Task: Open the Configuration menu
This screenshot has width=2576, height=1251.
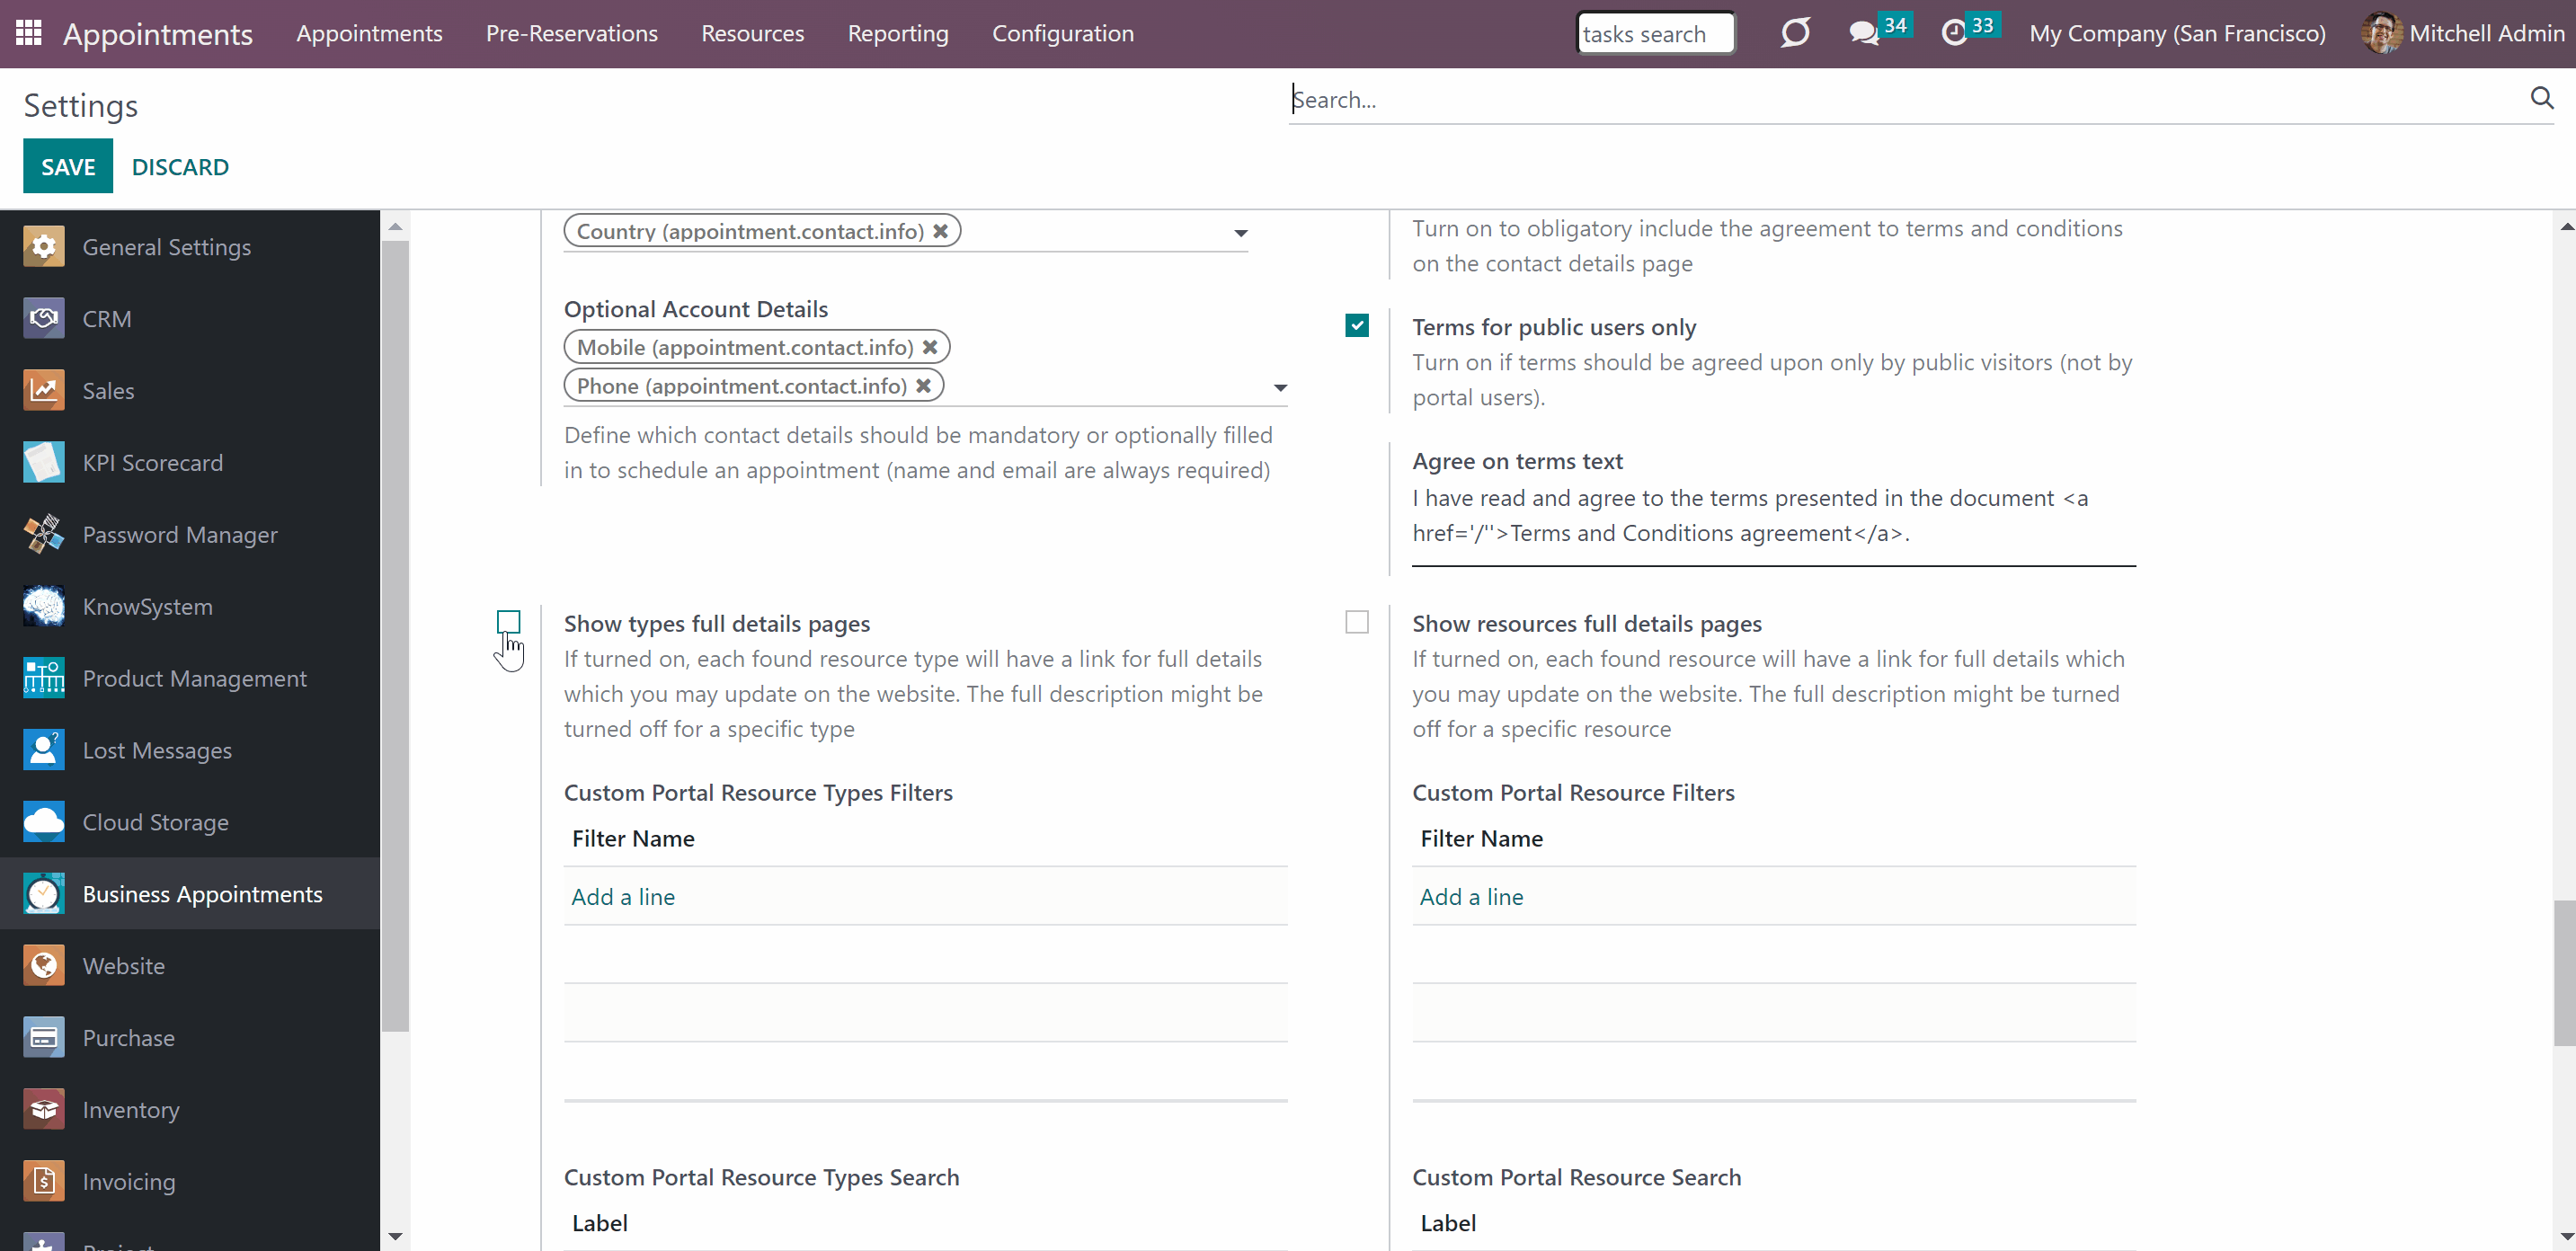Action: point(1063,33)
